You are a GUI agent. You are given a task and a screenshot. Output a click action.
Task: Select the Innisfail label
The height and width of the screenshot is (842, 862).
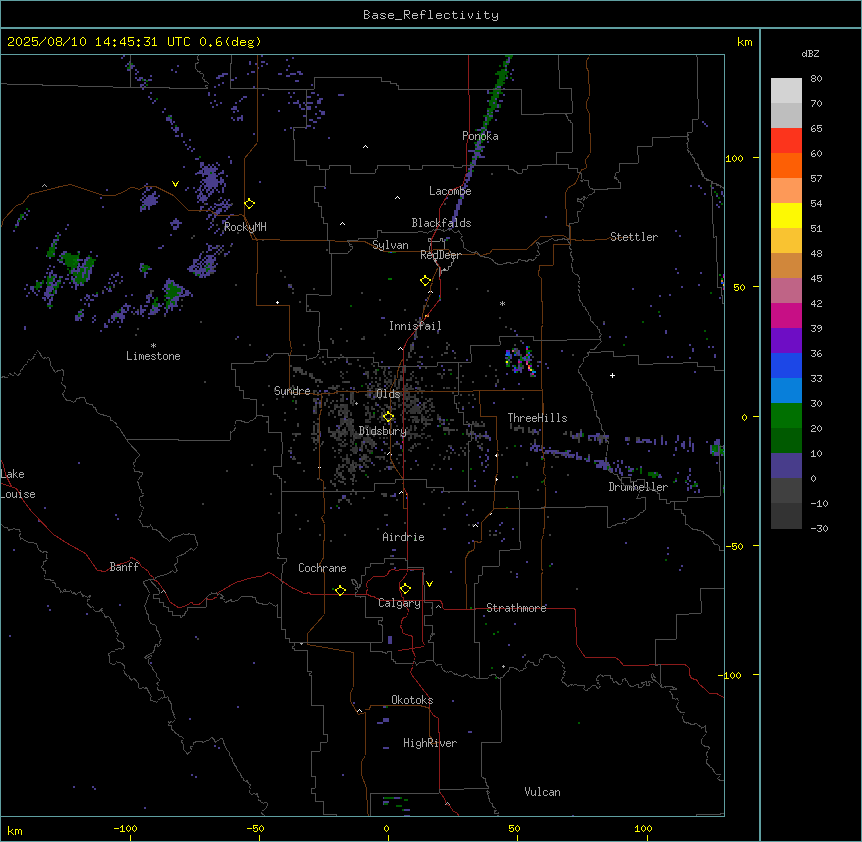point(415,326)
